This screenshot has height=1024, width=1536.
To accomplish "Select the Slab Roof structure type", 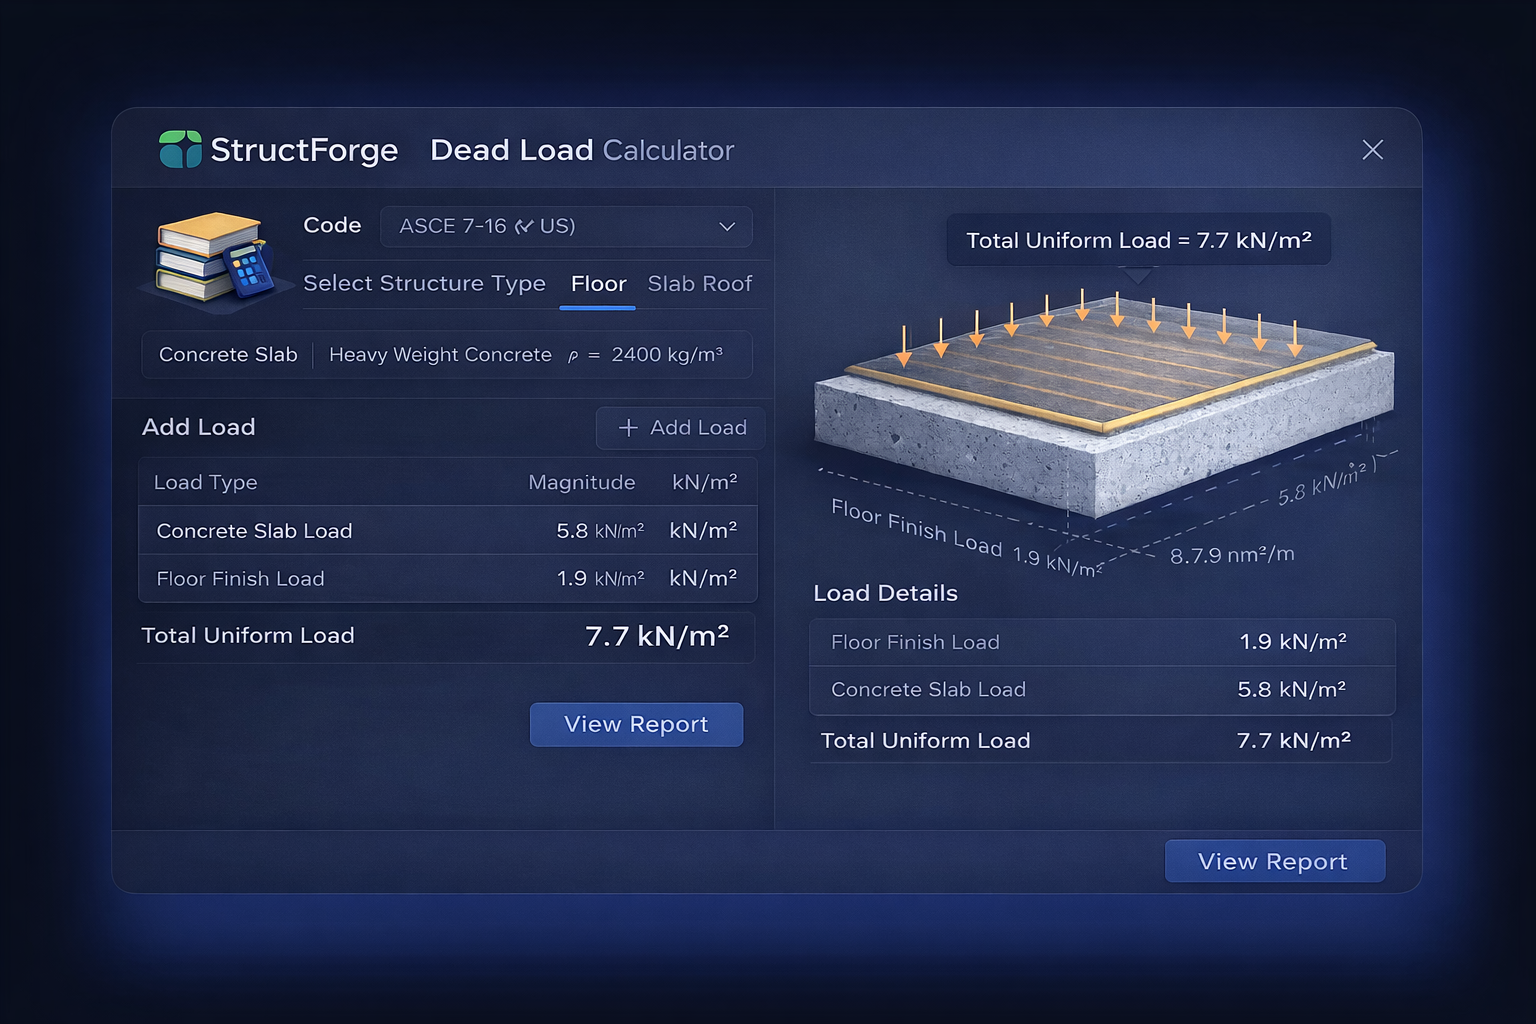I will (700, 283).
